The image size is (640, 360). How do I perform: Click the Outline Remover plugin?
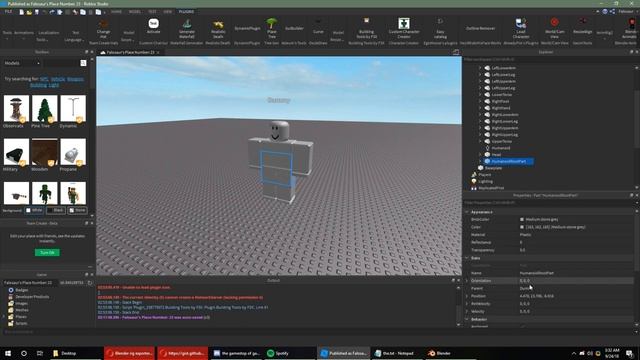(x=480, y=29)
